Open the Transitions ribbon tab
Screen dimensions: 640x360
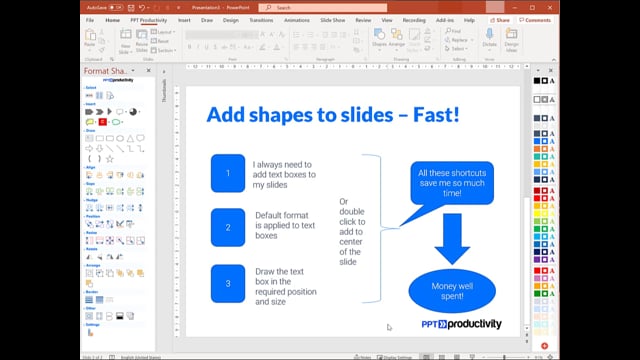point(261,20)
